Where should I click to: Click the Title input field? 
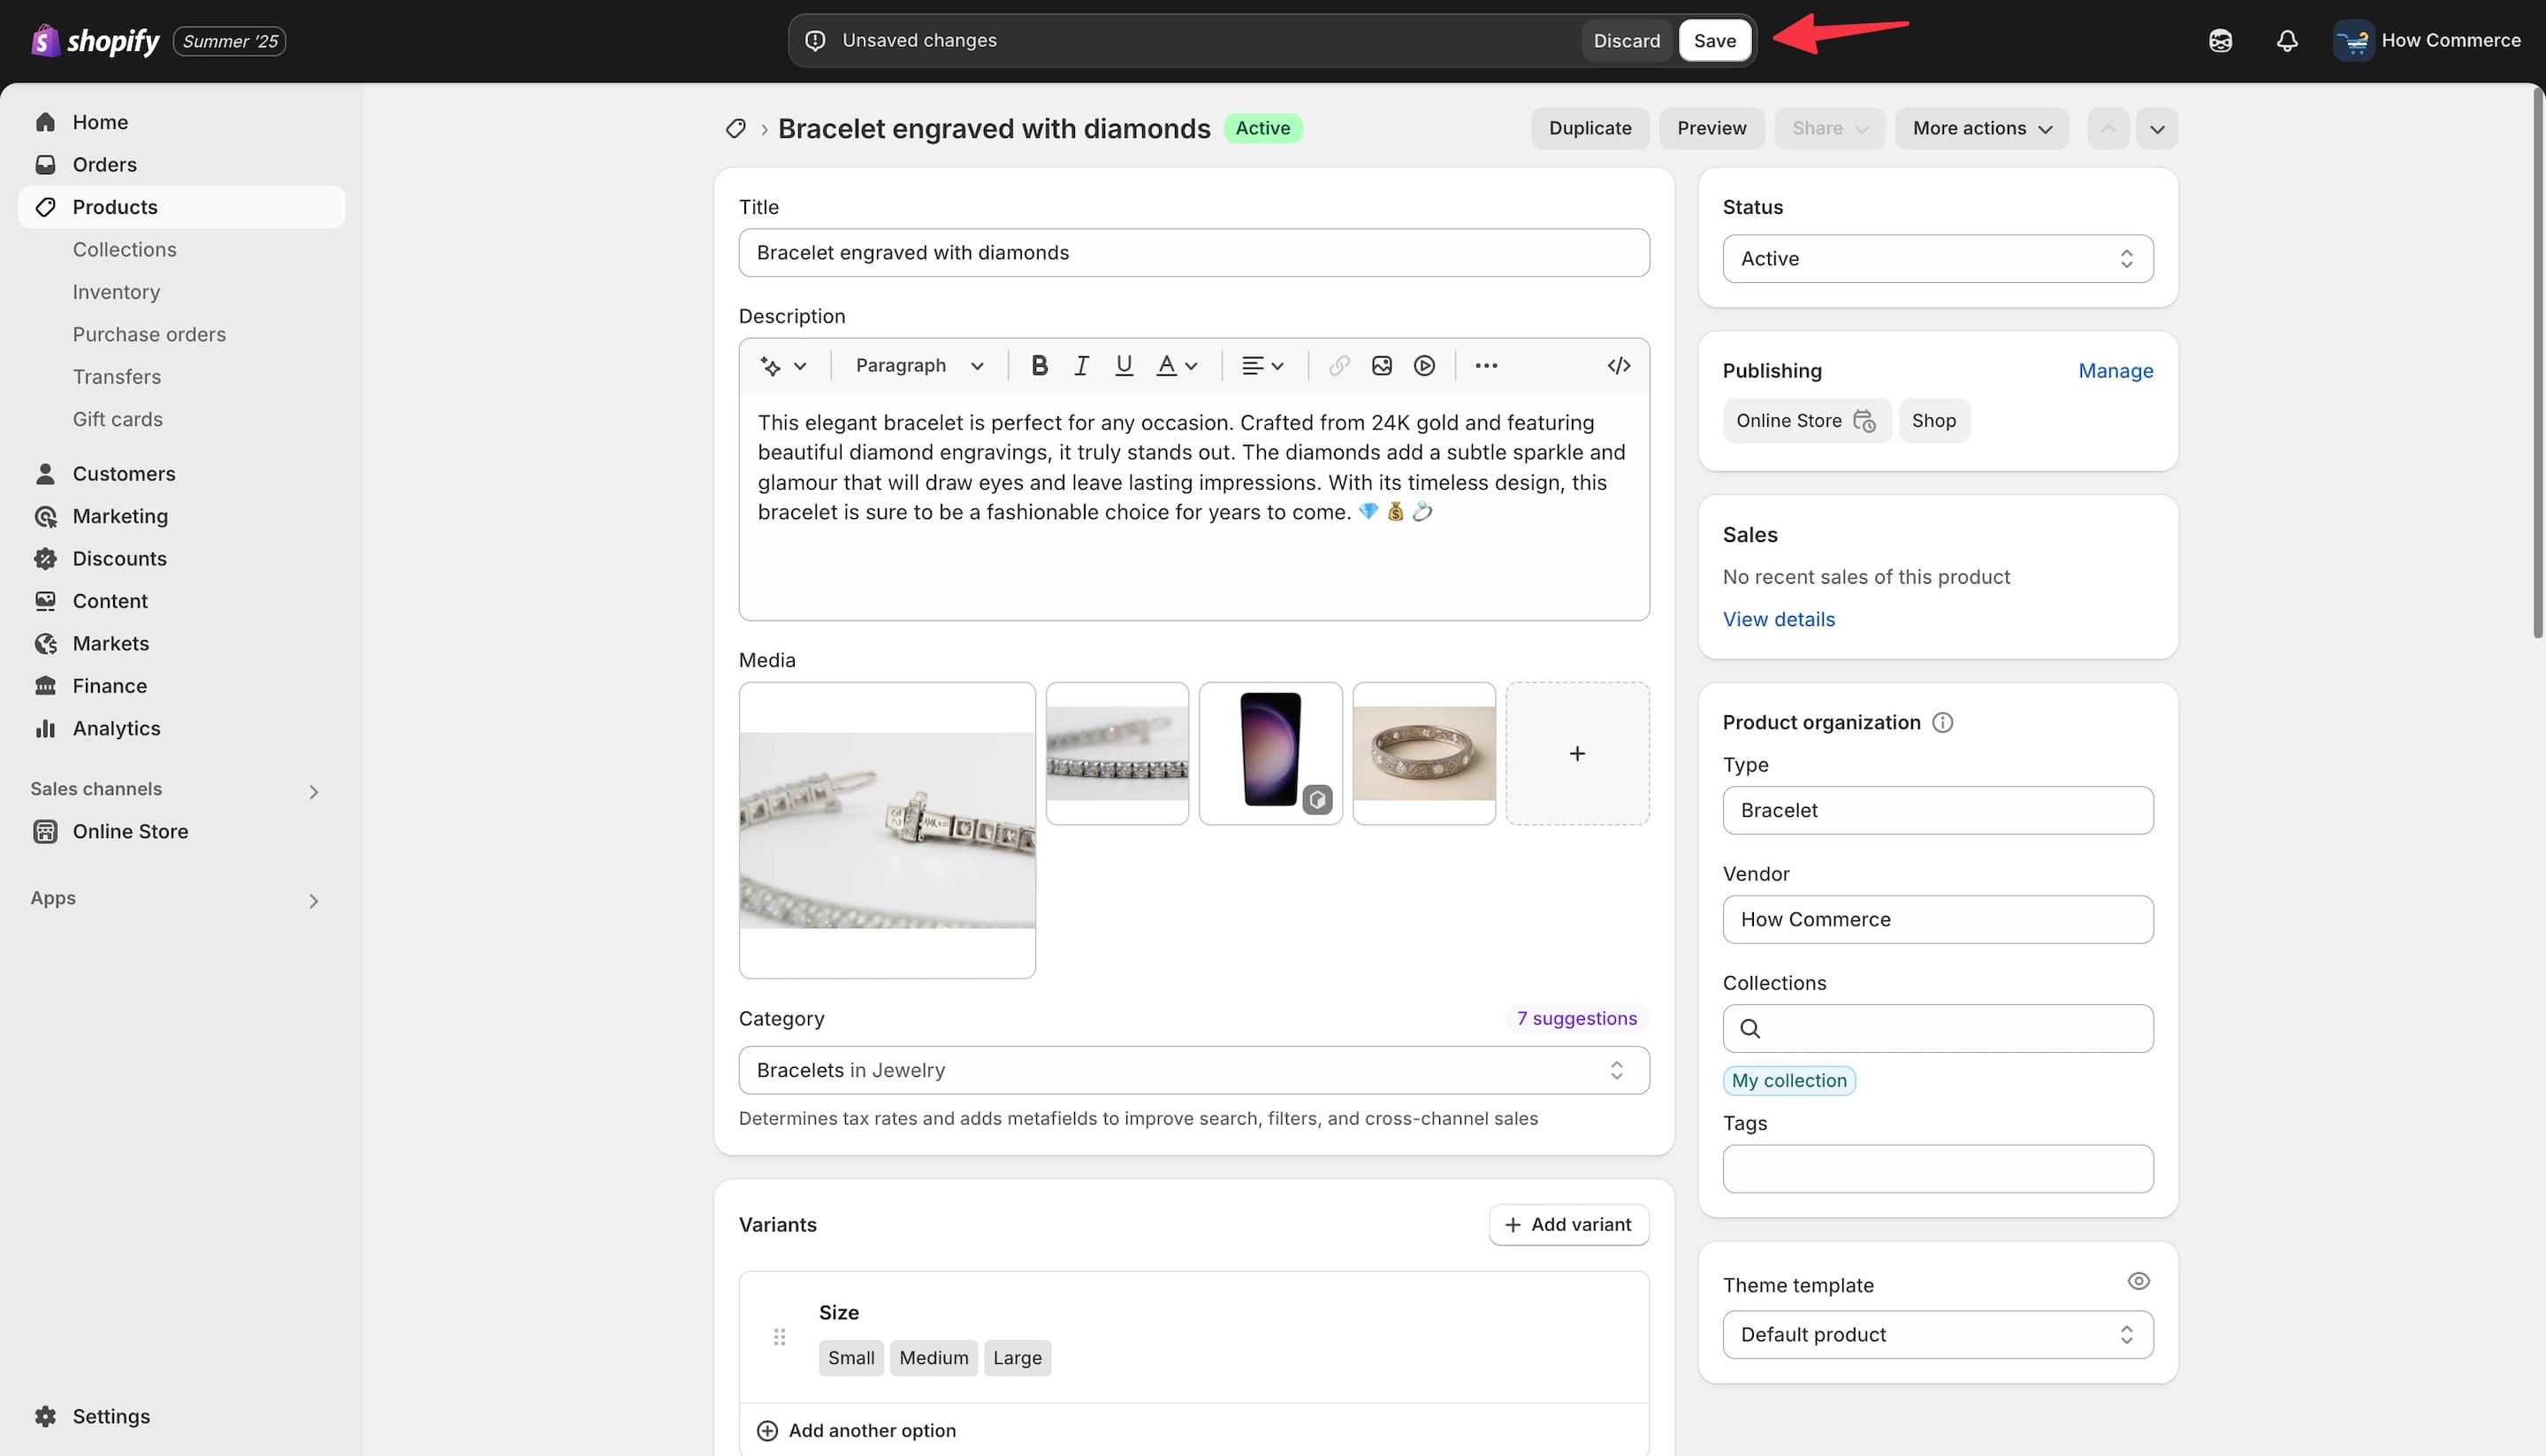[1193, 253]
